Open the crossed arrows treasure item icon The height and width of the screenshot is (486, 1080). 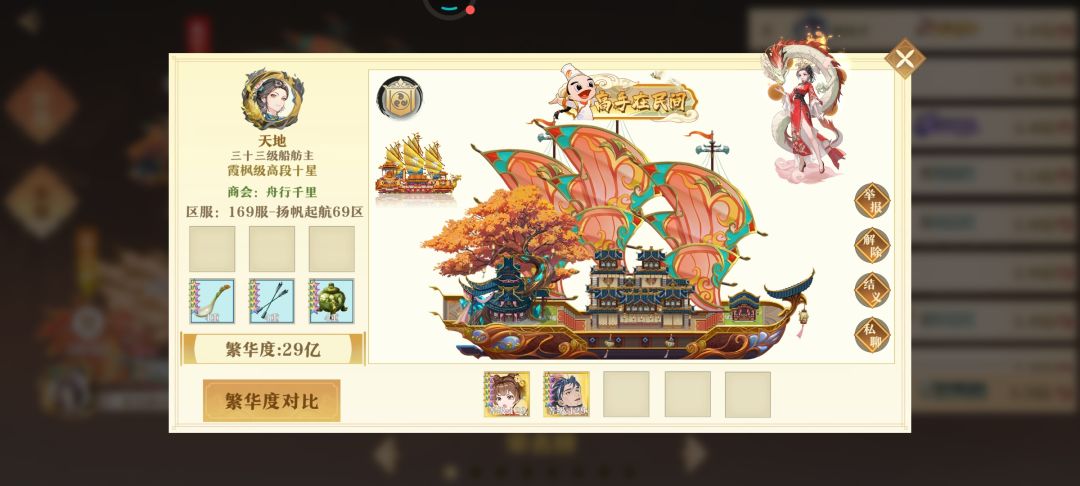(272, 301)
